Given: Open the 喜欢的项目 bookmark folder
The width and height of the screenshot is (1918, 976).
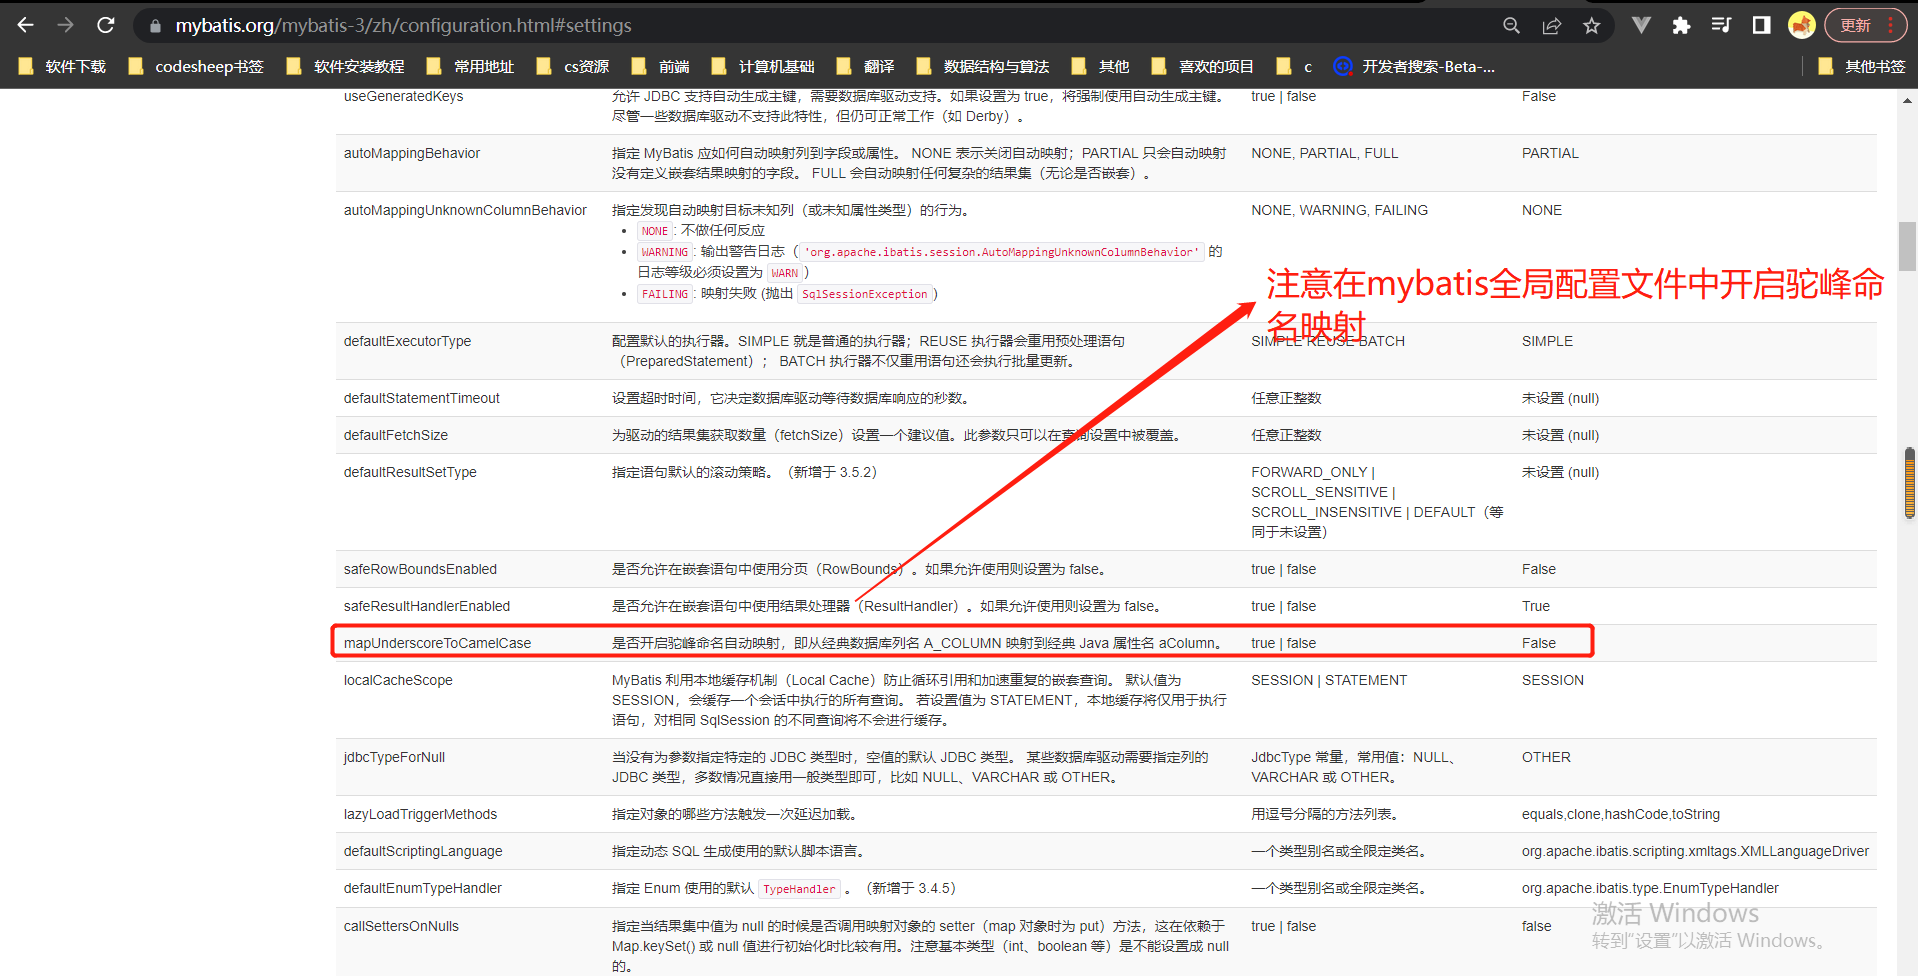Looking at the screenshot, I should pos(1203,66).
